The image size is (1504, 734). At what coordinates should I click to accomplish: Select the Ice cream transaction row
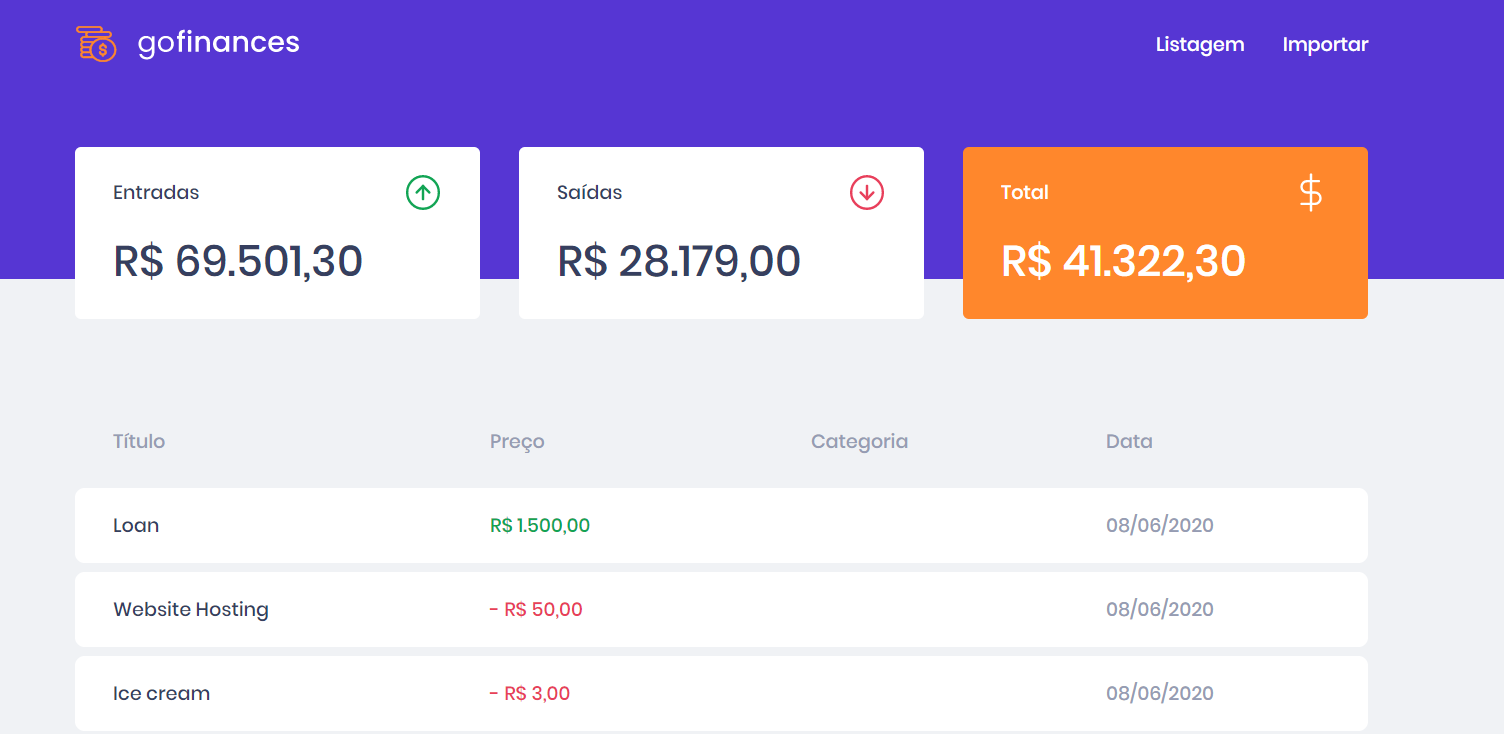coord(721,692)
